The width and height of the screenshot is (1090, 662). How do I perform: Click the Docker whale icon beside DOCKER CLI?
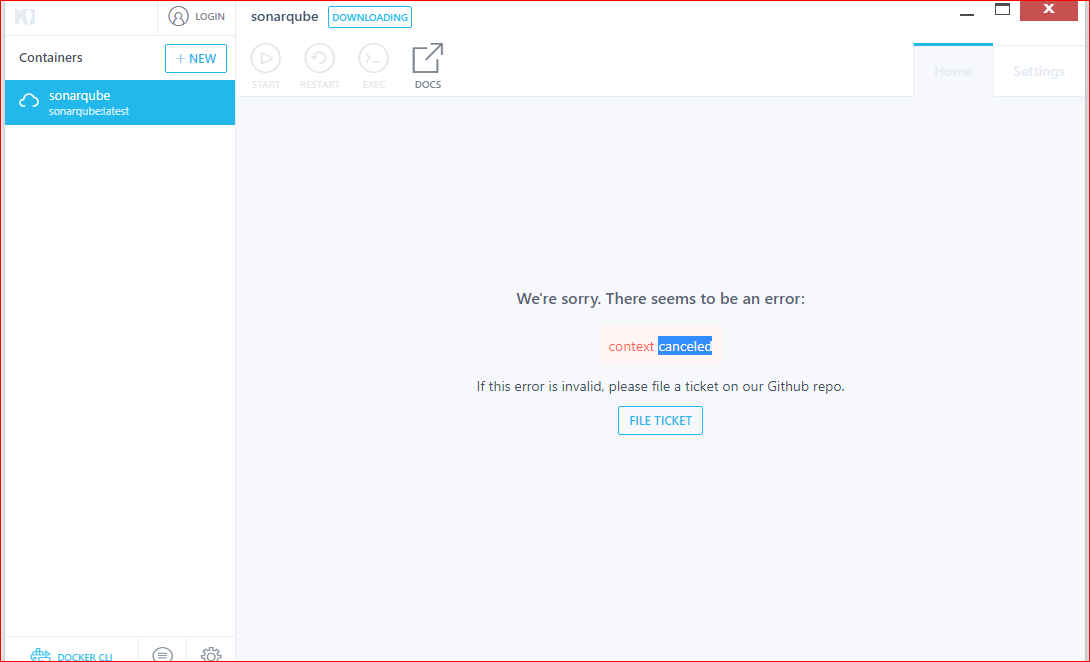click(x=40, y=653)
